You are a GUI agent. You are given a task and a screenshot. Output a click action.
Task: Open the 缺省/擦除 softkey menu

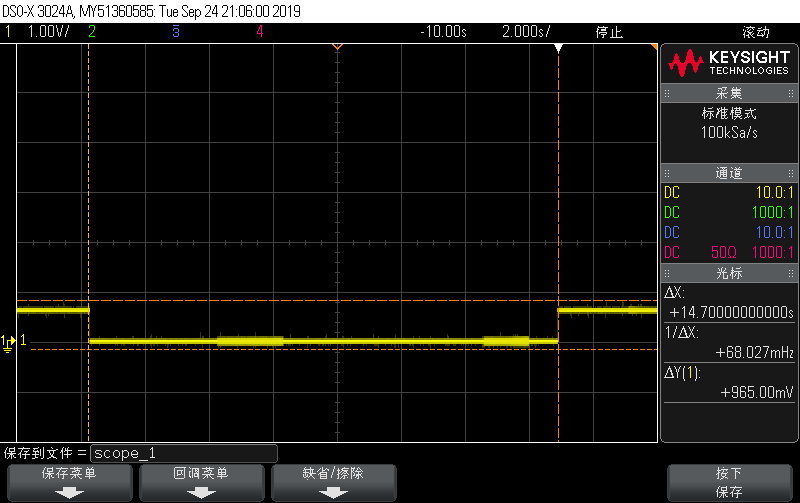(x=333, y=483)
